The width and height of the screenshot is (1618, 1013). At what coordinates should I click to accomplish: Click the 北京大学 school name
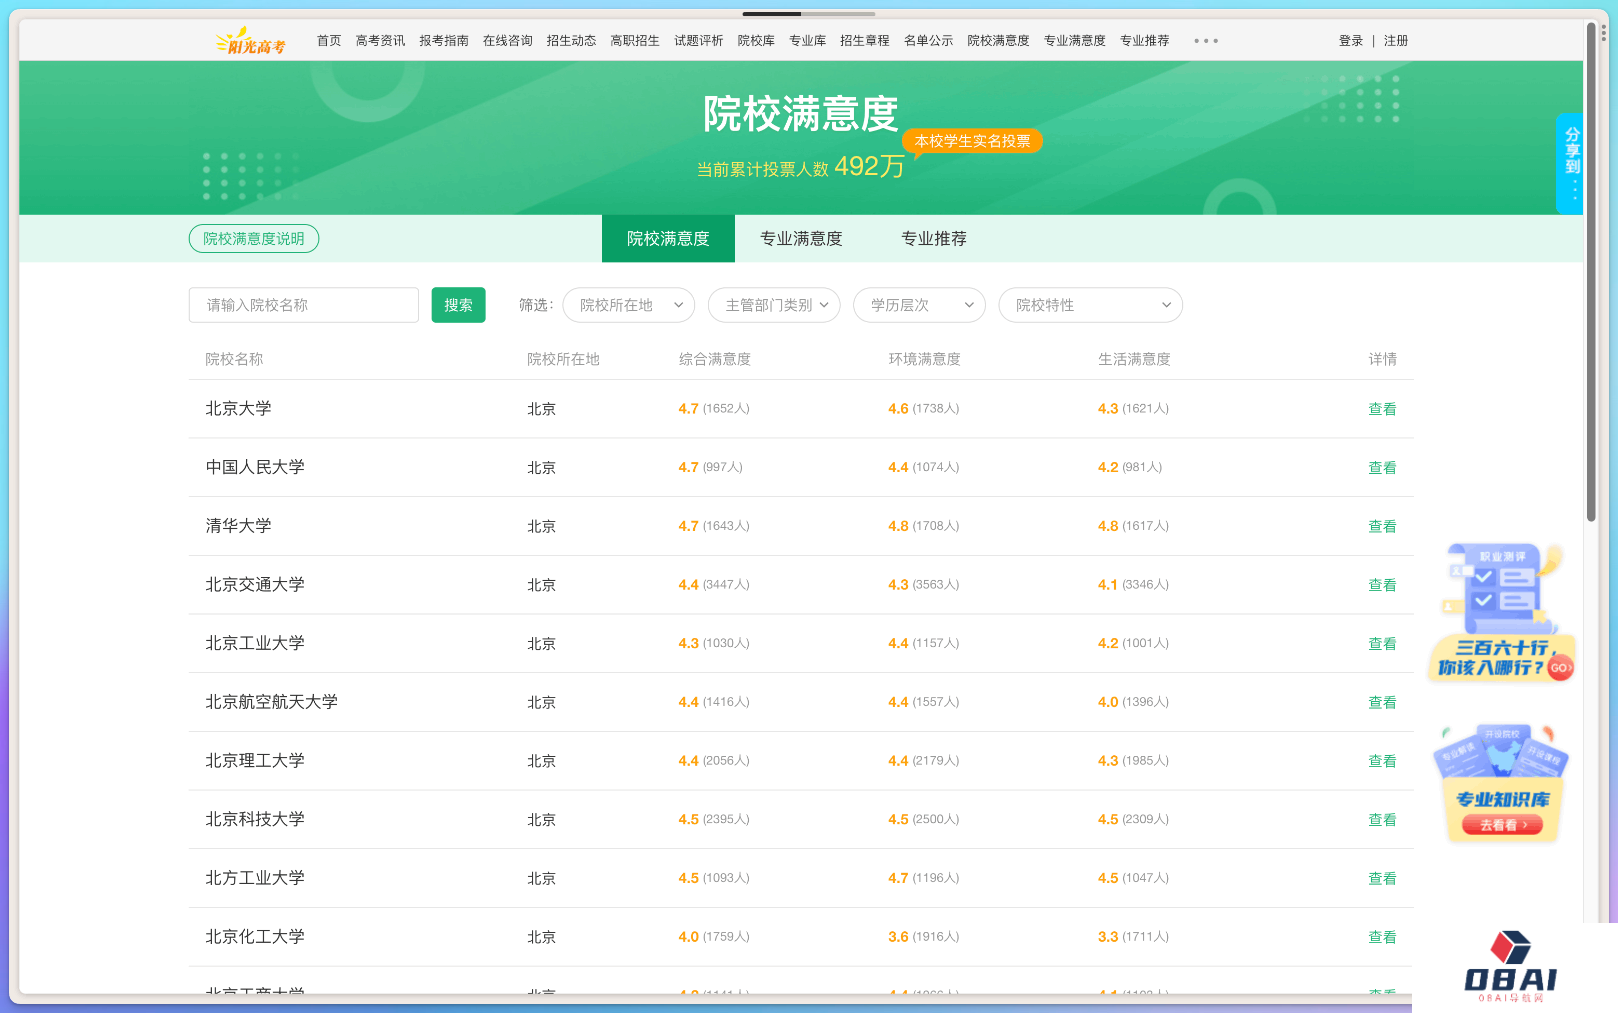pos(238,409)
